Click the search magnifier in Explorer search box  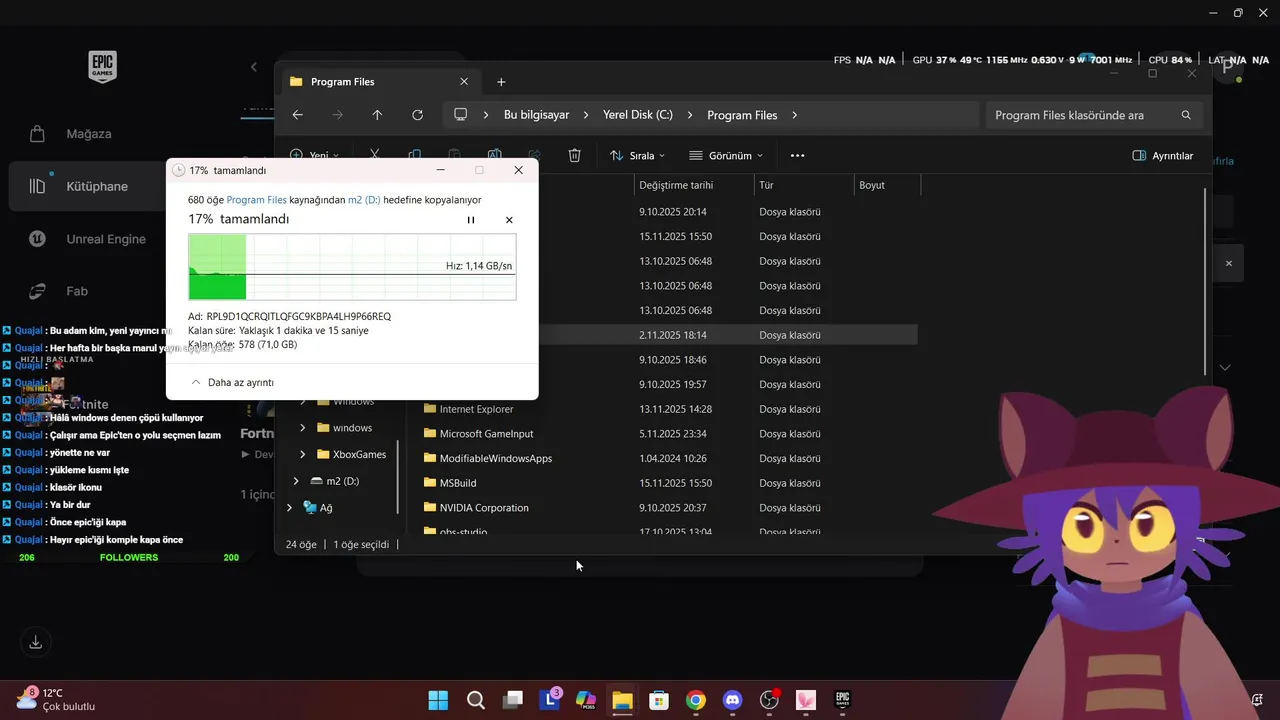[x=1186, y=115]
